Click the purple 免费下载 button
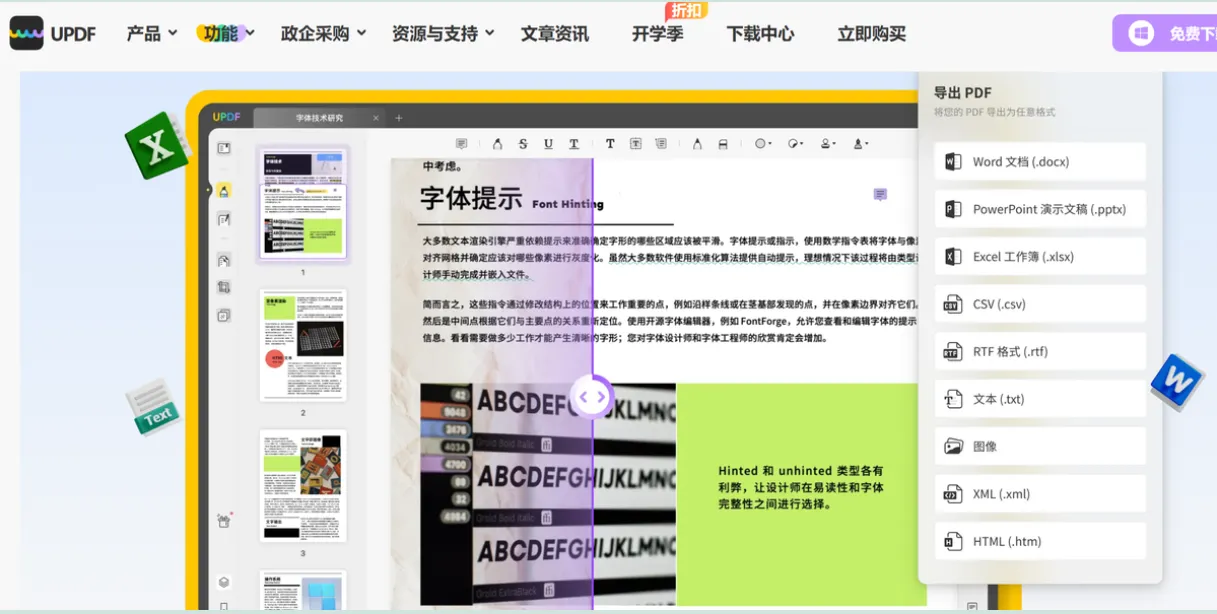1217x614 pixels. (1165, 33)
